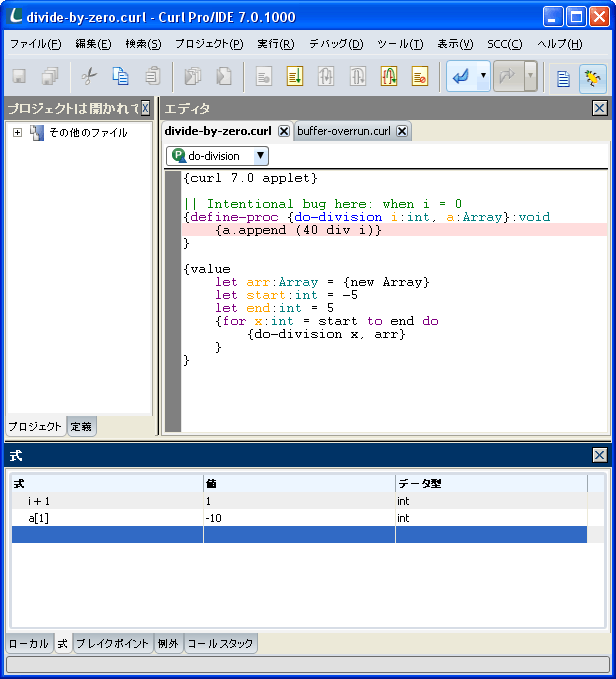The width and height of the screenshot is (616, 679).
Task: Click the その他のファイル files icon
Action: [37, 133]
